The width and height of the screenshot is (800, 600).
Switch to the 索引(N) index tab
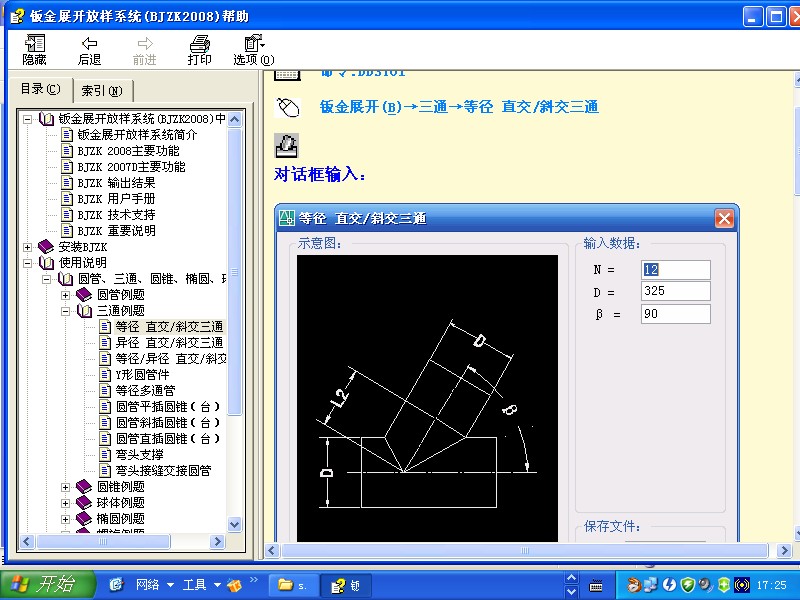click(x=103, y=91)
